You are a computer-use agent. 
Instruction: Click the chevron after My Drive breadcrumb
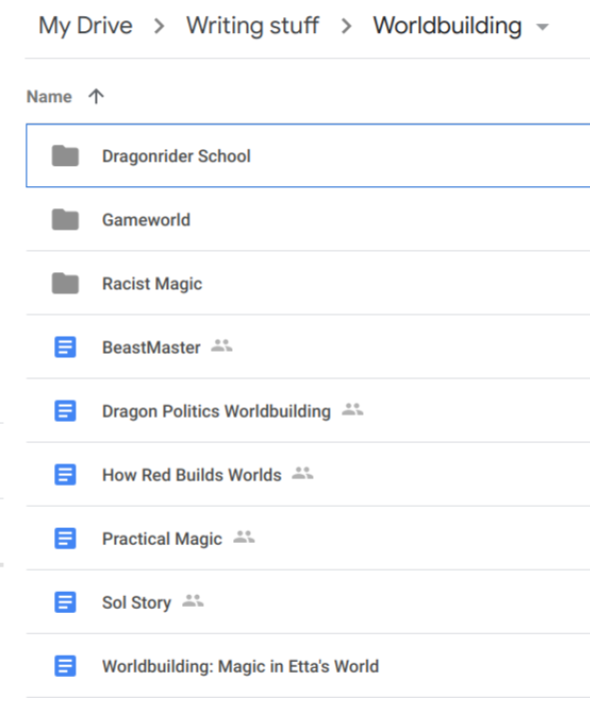(159, 27)
